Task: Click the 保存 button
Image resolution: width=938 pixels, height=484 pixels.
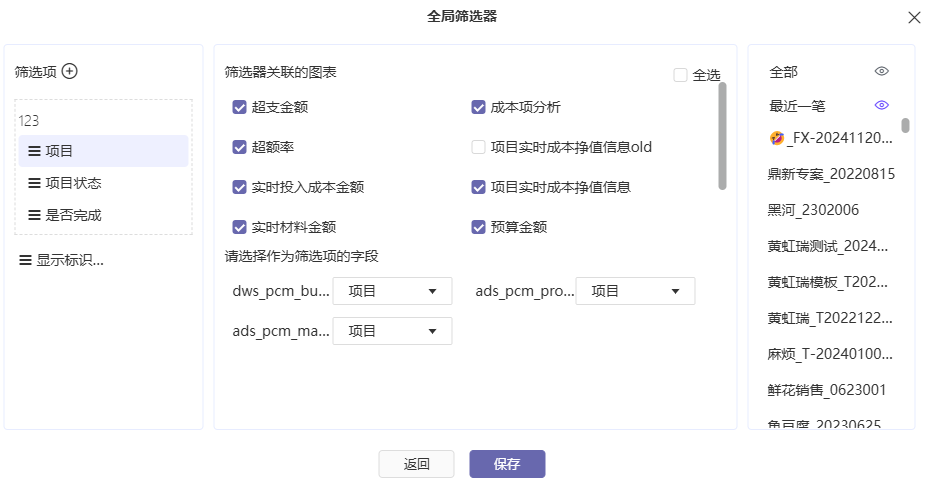Action: pos(507,464)
